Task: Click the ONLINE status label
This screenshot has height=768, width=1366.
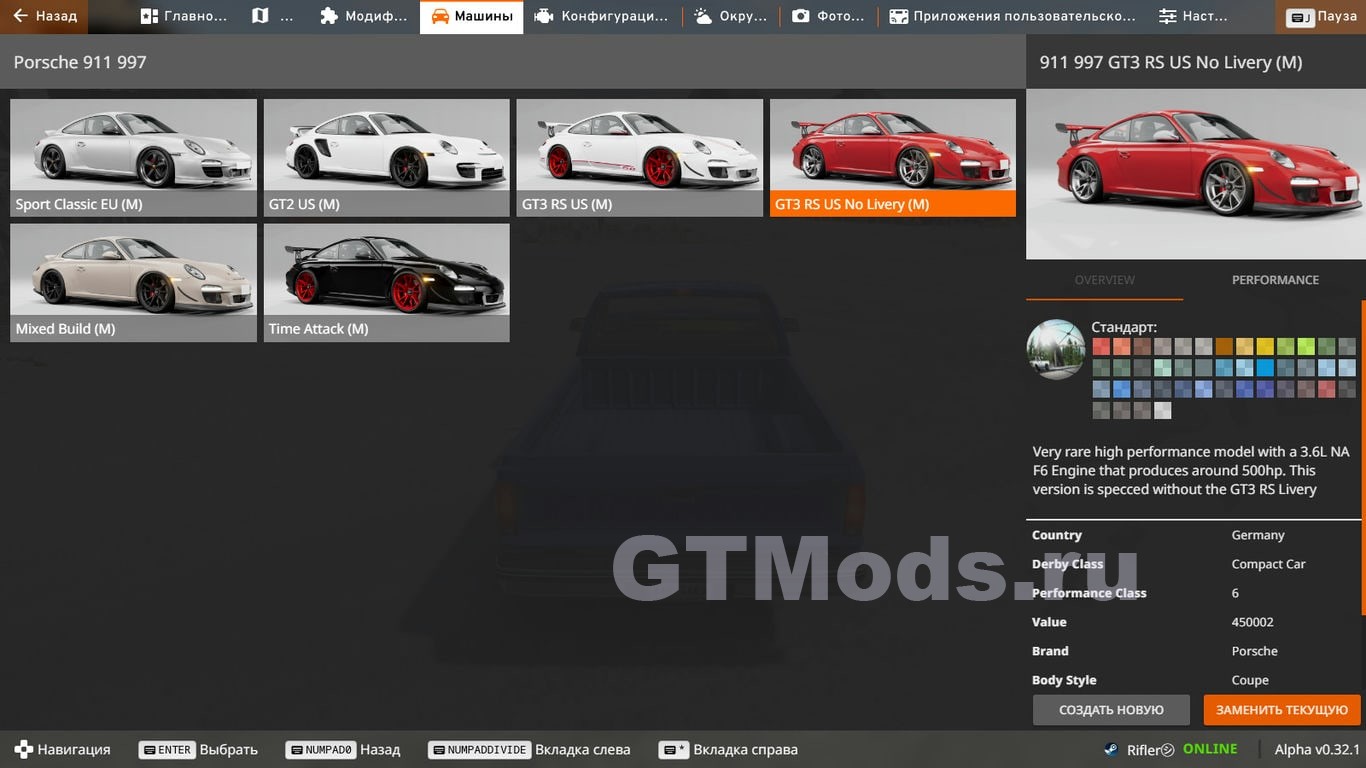Action: 1210,749
